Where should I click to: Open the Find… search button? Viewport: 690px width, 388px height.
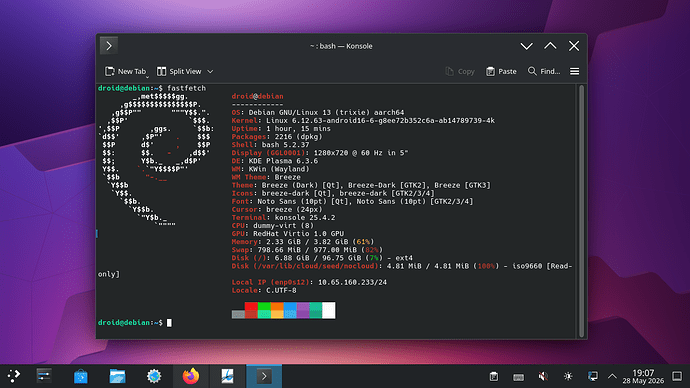[544, 71]
